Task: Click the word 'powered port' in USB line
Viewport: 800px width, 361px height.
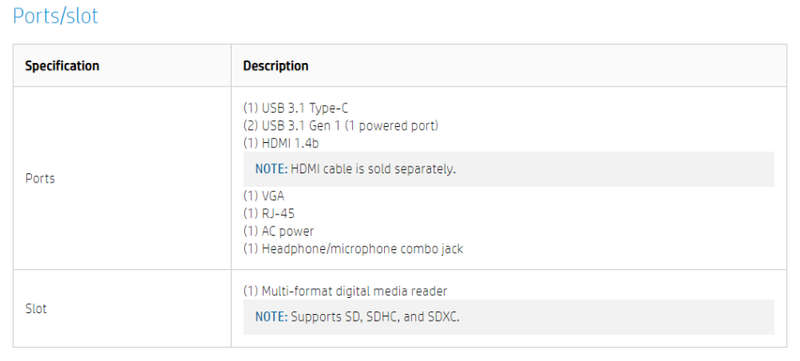Action: coord(396,125)
